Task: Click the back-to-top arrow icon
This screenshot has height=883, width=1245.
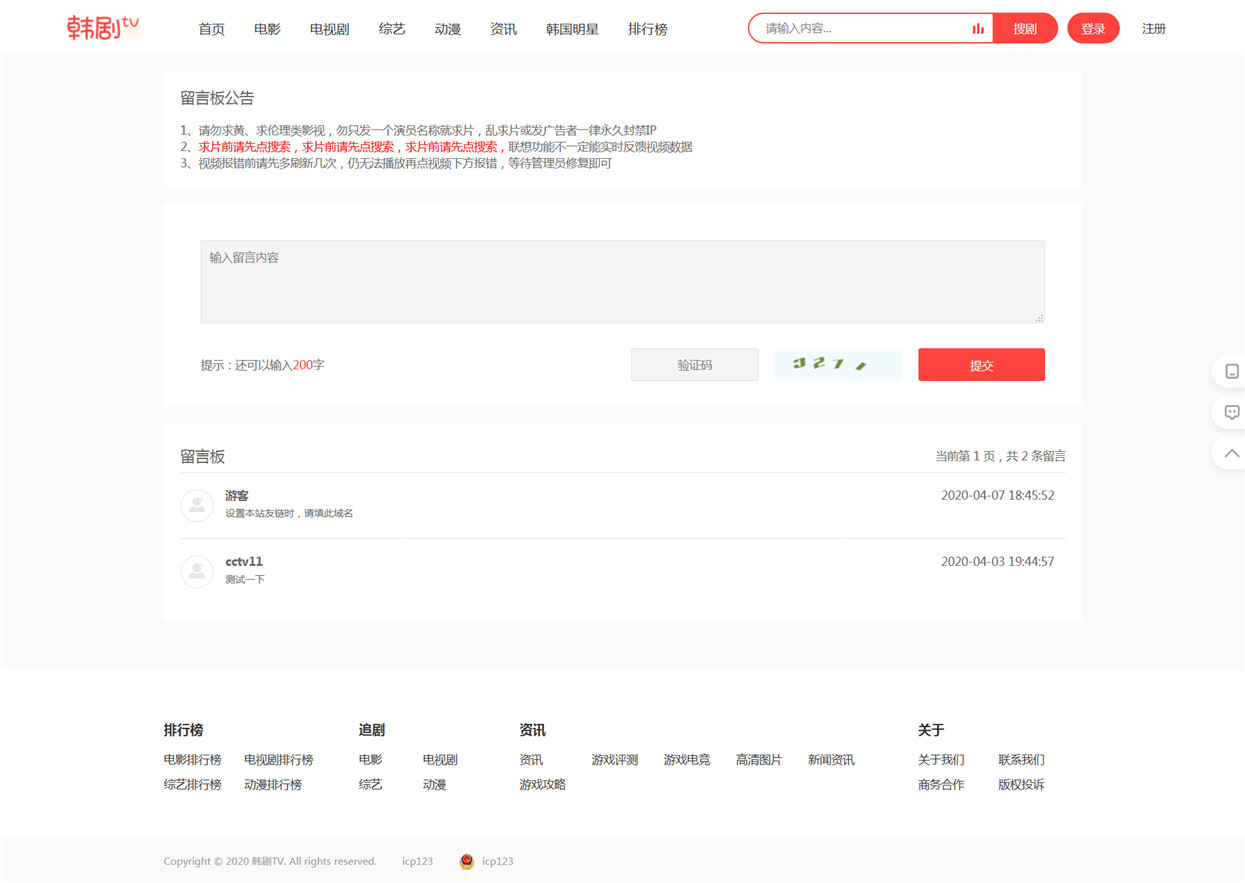Action: click(1232, 453)
